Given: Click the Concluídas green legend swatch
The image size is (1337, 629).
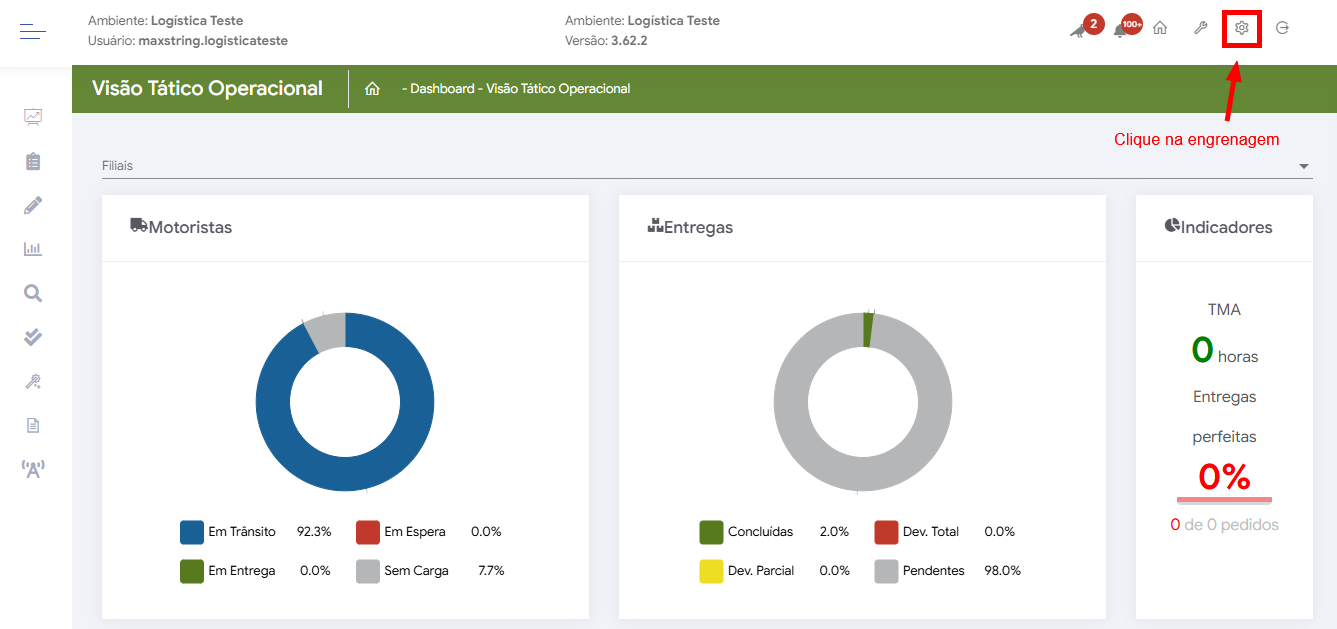Looking at the screenshot, I should [711, 532].
